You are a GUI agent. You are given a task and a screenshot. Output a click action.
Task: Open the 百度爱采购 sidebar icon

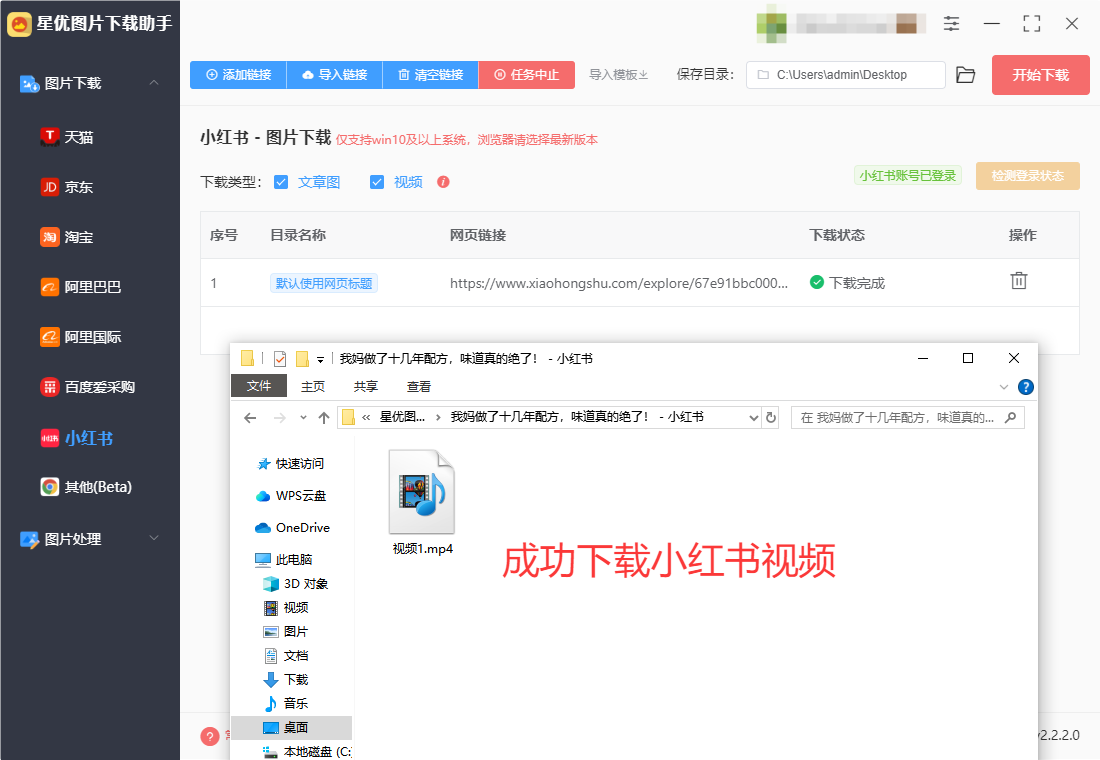click(x=49, y=387)
